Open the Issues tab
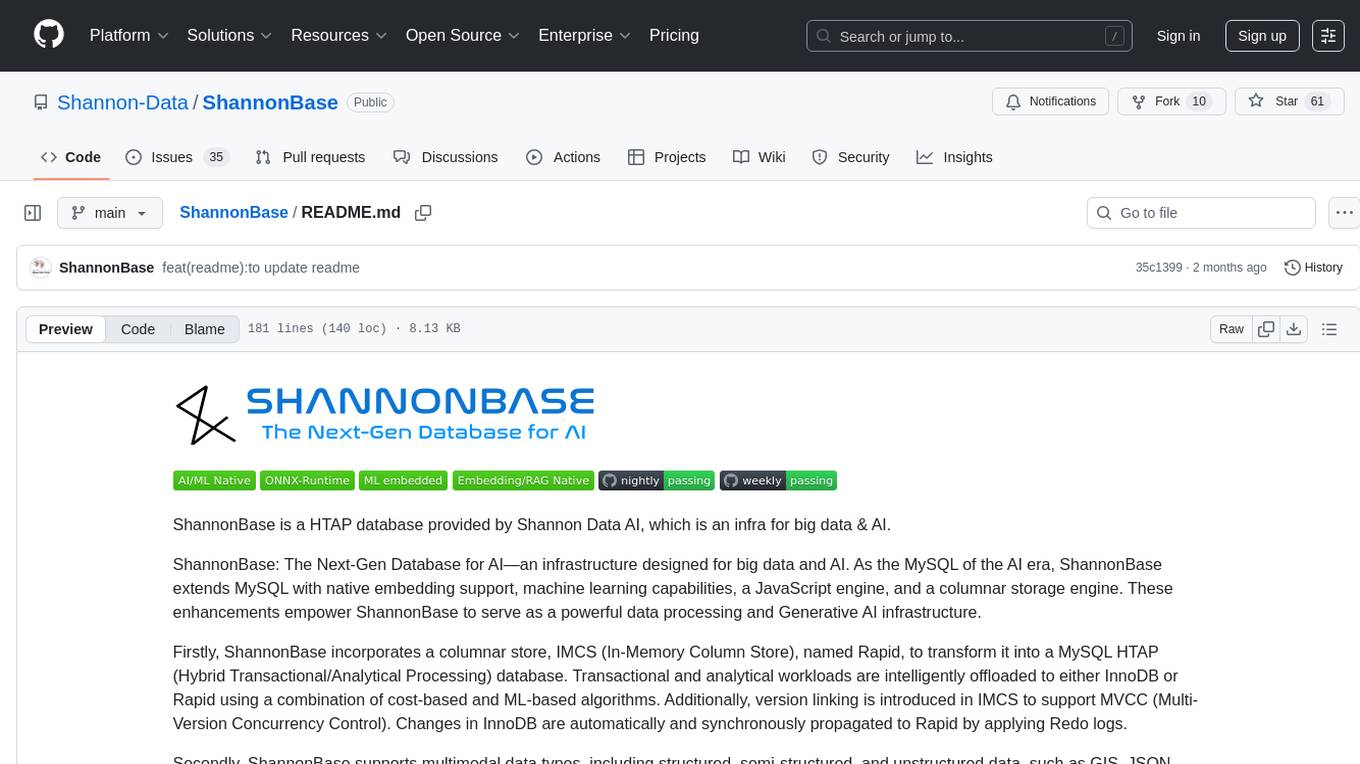 tap(177, 157)
